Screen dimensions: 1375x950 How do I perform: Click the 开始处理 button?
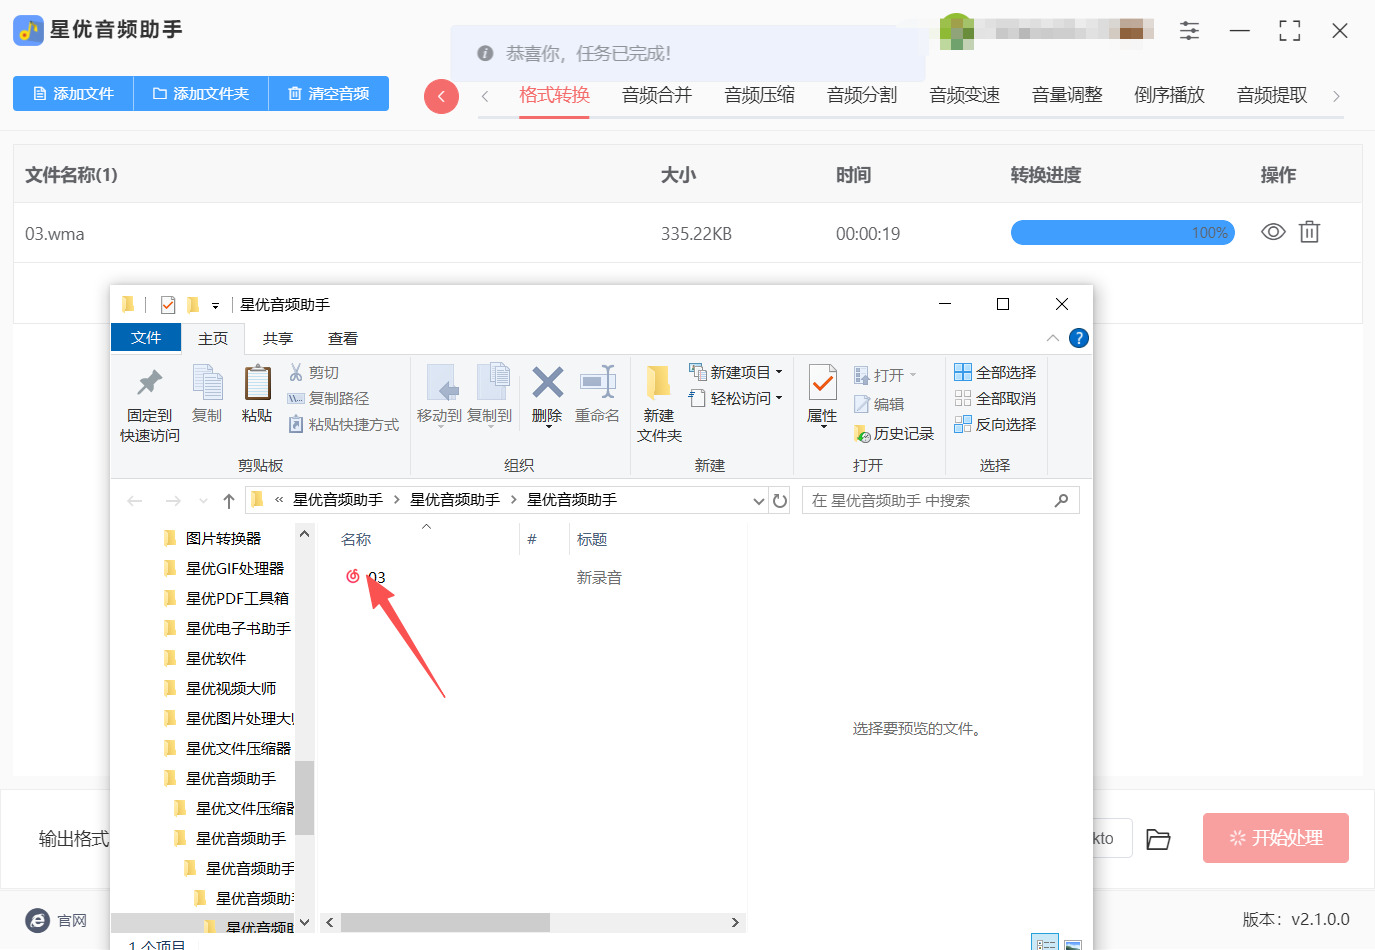[x=1276, y=838]
